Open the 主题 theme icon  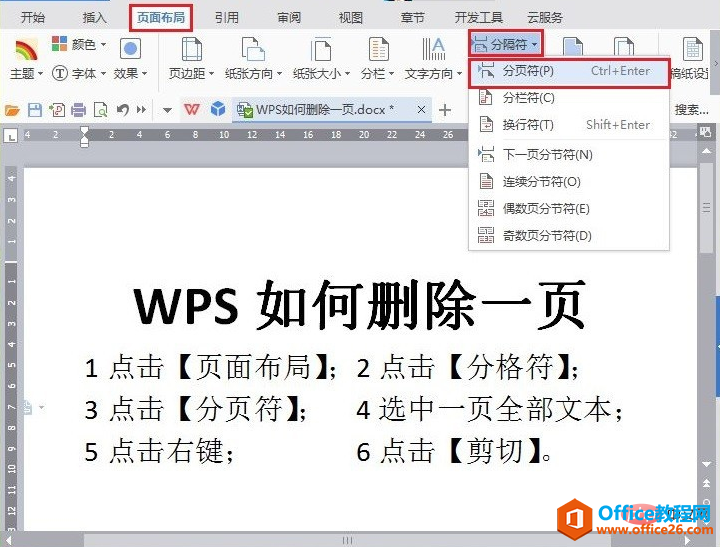tap(26, 50)
